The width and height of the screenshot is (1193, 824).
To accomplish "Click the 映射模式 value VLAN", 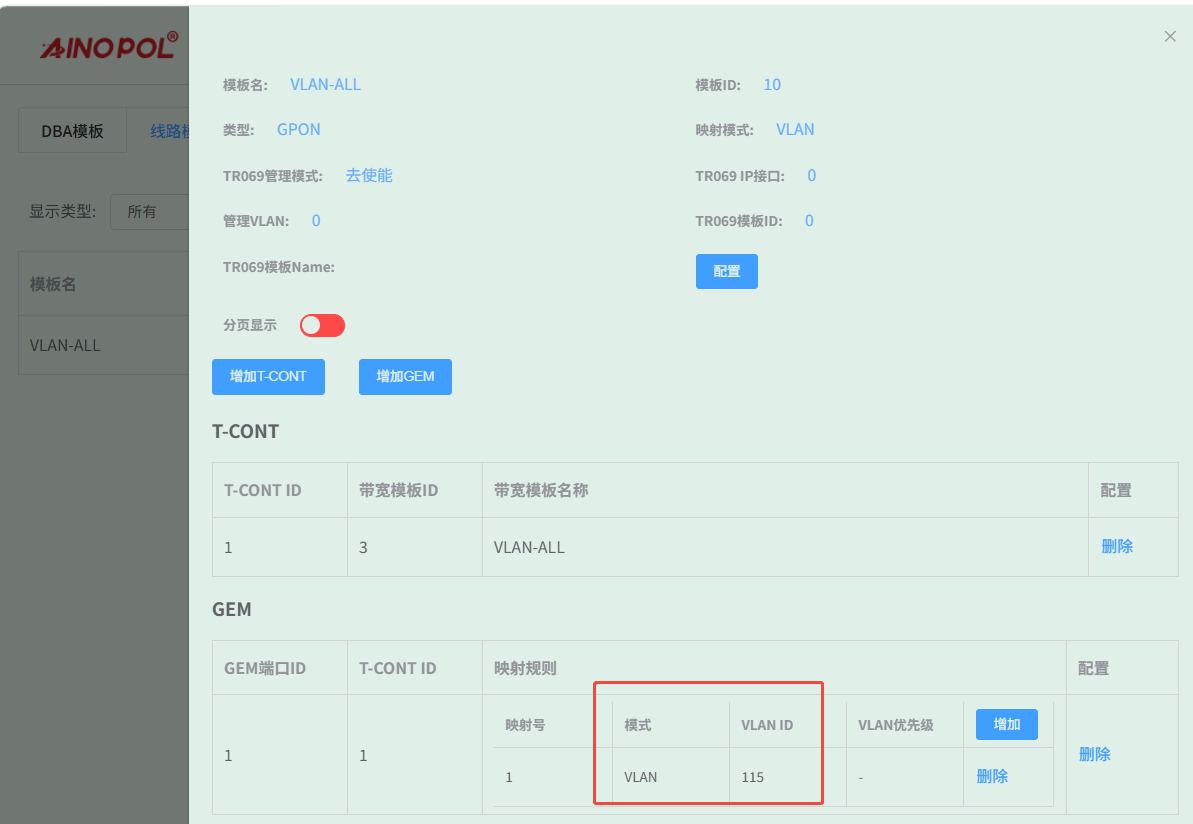I will [x=795, y=129].
